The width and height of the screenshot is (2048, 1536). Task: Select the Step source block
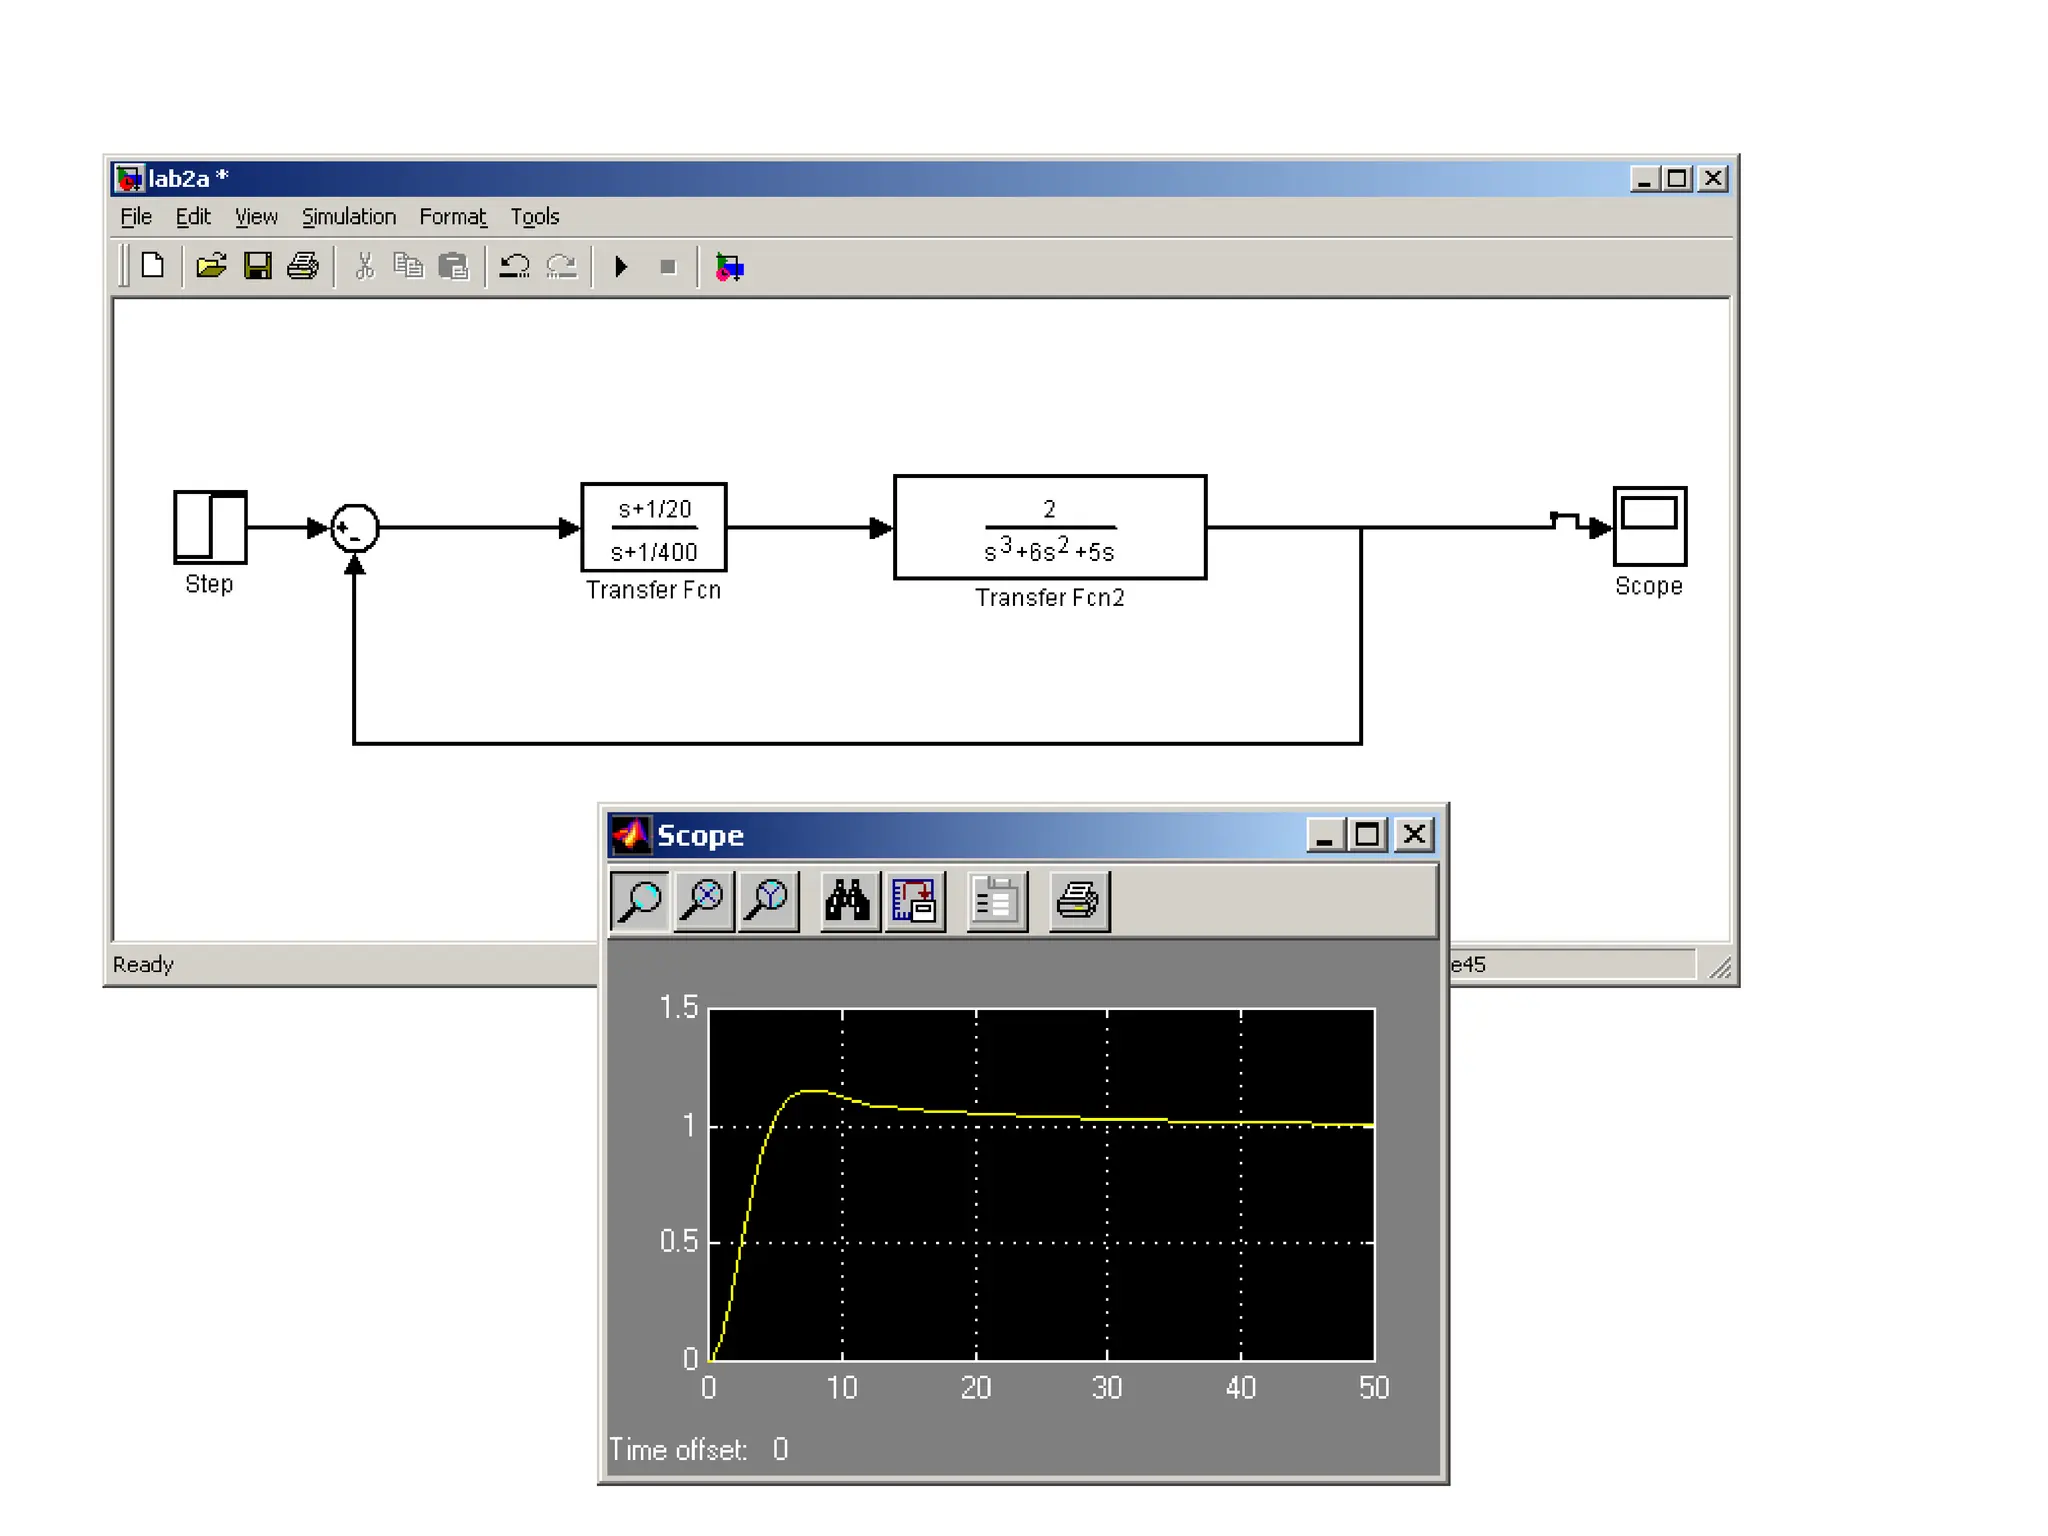click(210, 526)
